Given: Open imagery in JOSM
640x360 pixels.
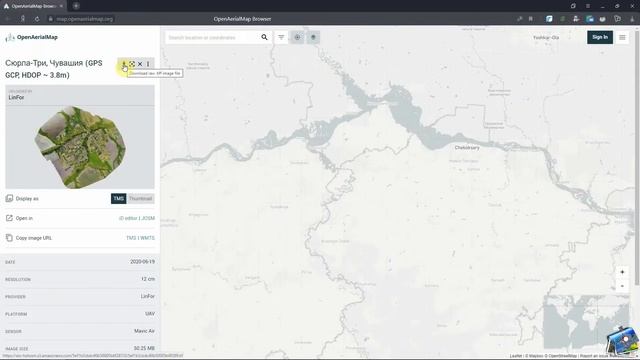Looking at the screenshot, I should point(147,218).
